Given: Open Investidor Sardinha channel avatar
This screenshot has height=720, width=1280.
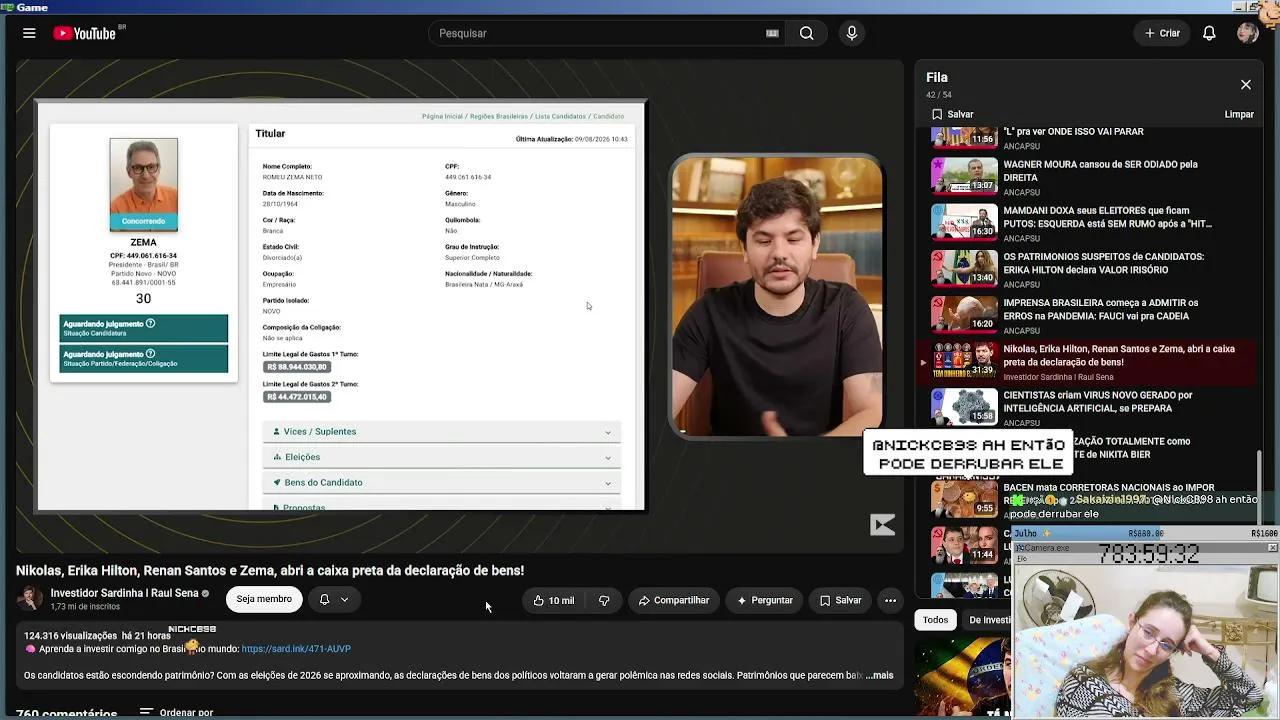Looking at the screenshot, I should click(x=30, y=599).
